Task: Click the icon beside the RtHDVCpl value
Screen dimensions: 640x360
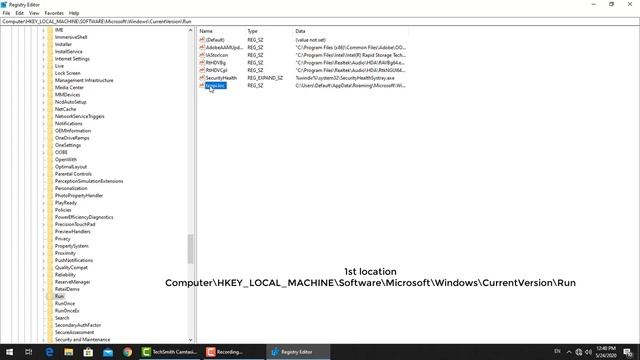Action: tap(202, 70)
